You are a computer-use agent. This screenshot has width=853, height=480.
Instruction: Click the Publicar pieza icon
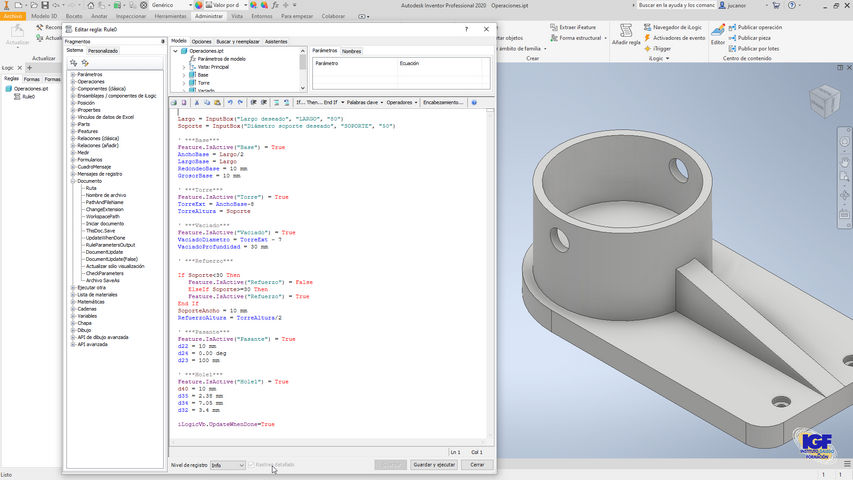(732, 37)
